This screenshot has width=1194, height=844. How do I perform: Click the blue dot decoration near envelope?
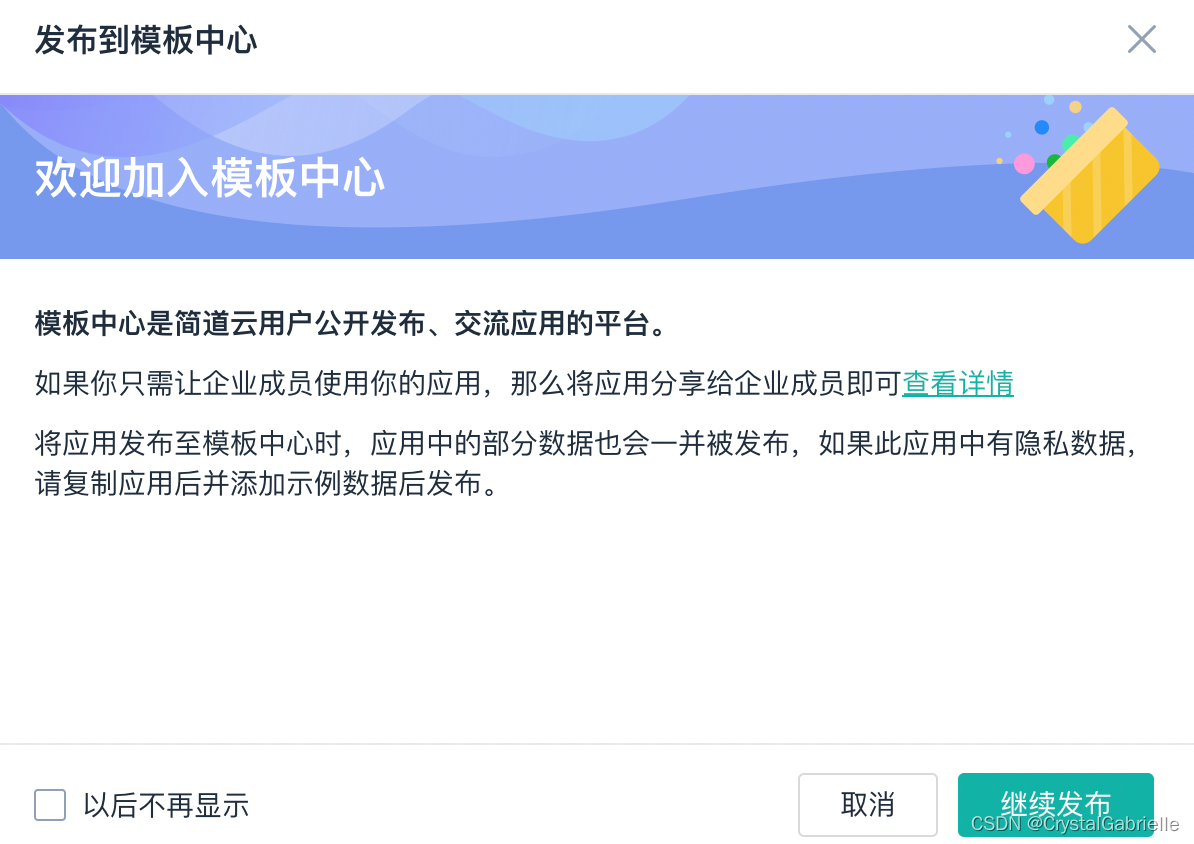pyautogui.click(x=1041, y=127)
